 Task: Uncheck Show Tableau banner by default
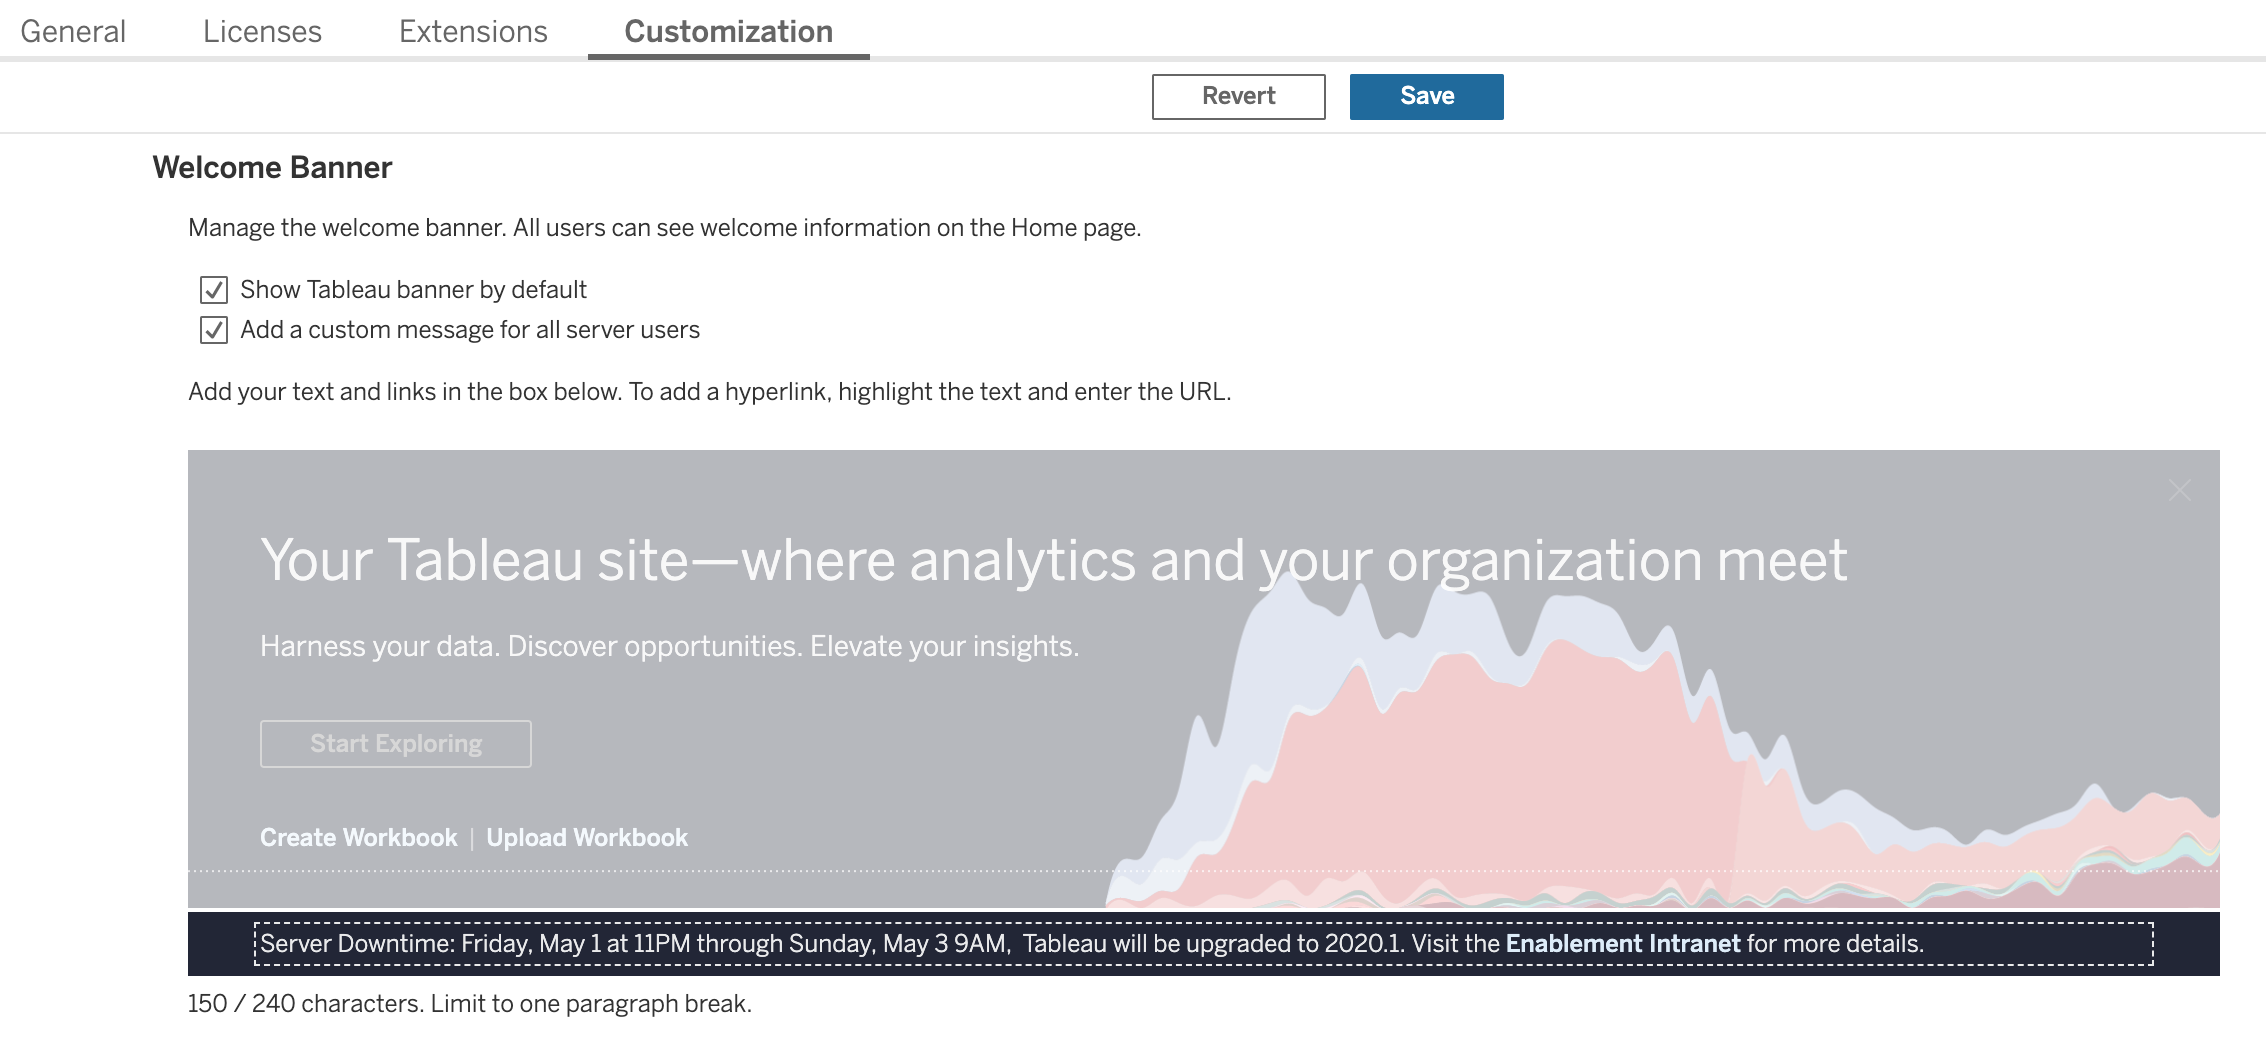pyautogui.click(x=214, y=290)
